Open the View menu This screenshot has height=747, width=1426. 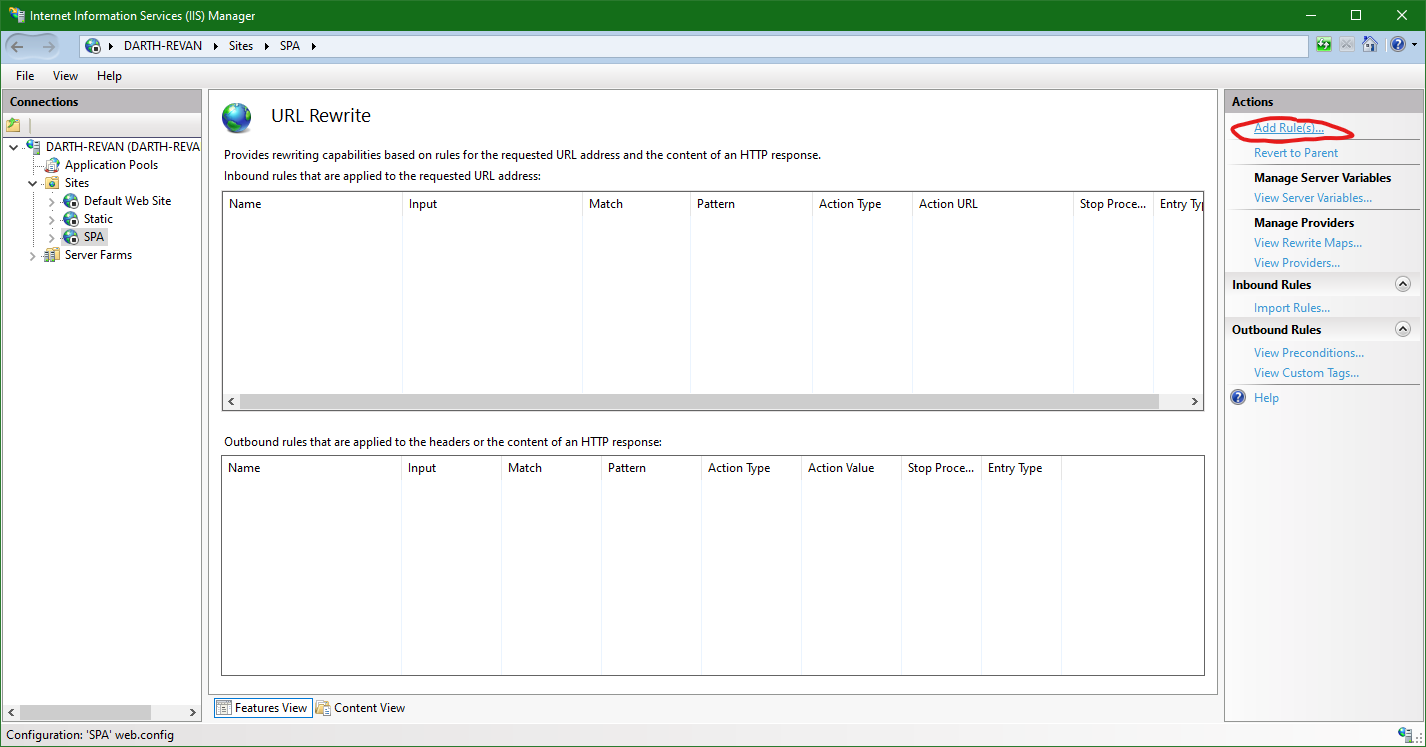[x=64, y=75]
